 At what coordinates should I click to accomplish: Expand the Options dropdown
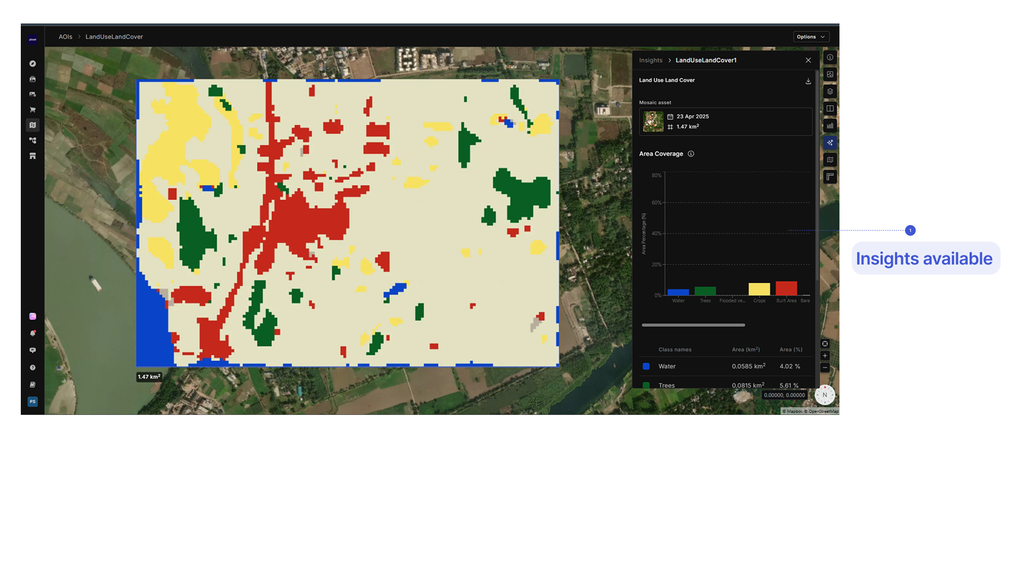[x=811, y=37]
